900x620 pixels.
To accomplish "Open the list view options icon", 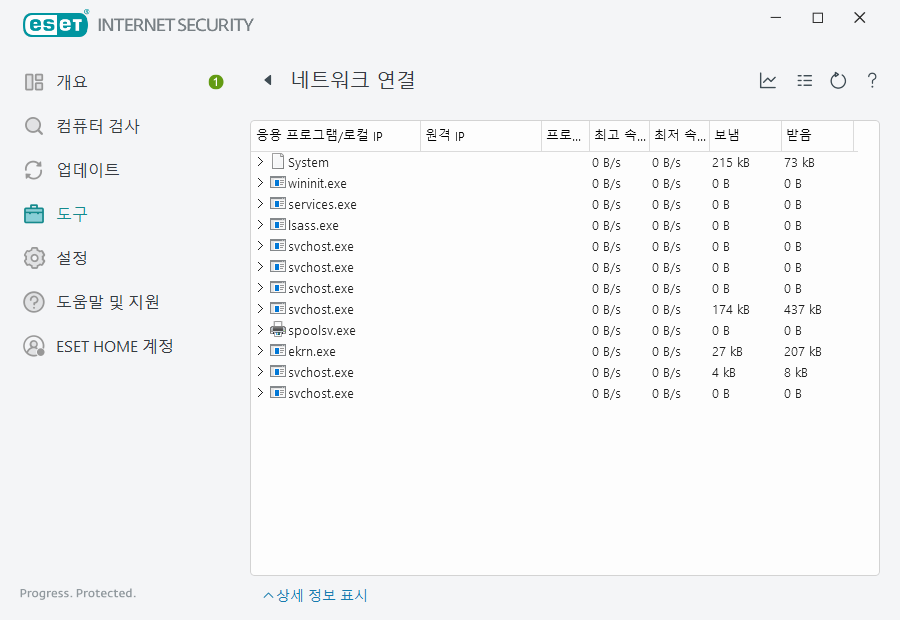I will [804, 81].
